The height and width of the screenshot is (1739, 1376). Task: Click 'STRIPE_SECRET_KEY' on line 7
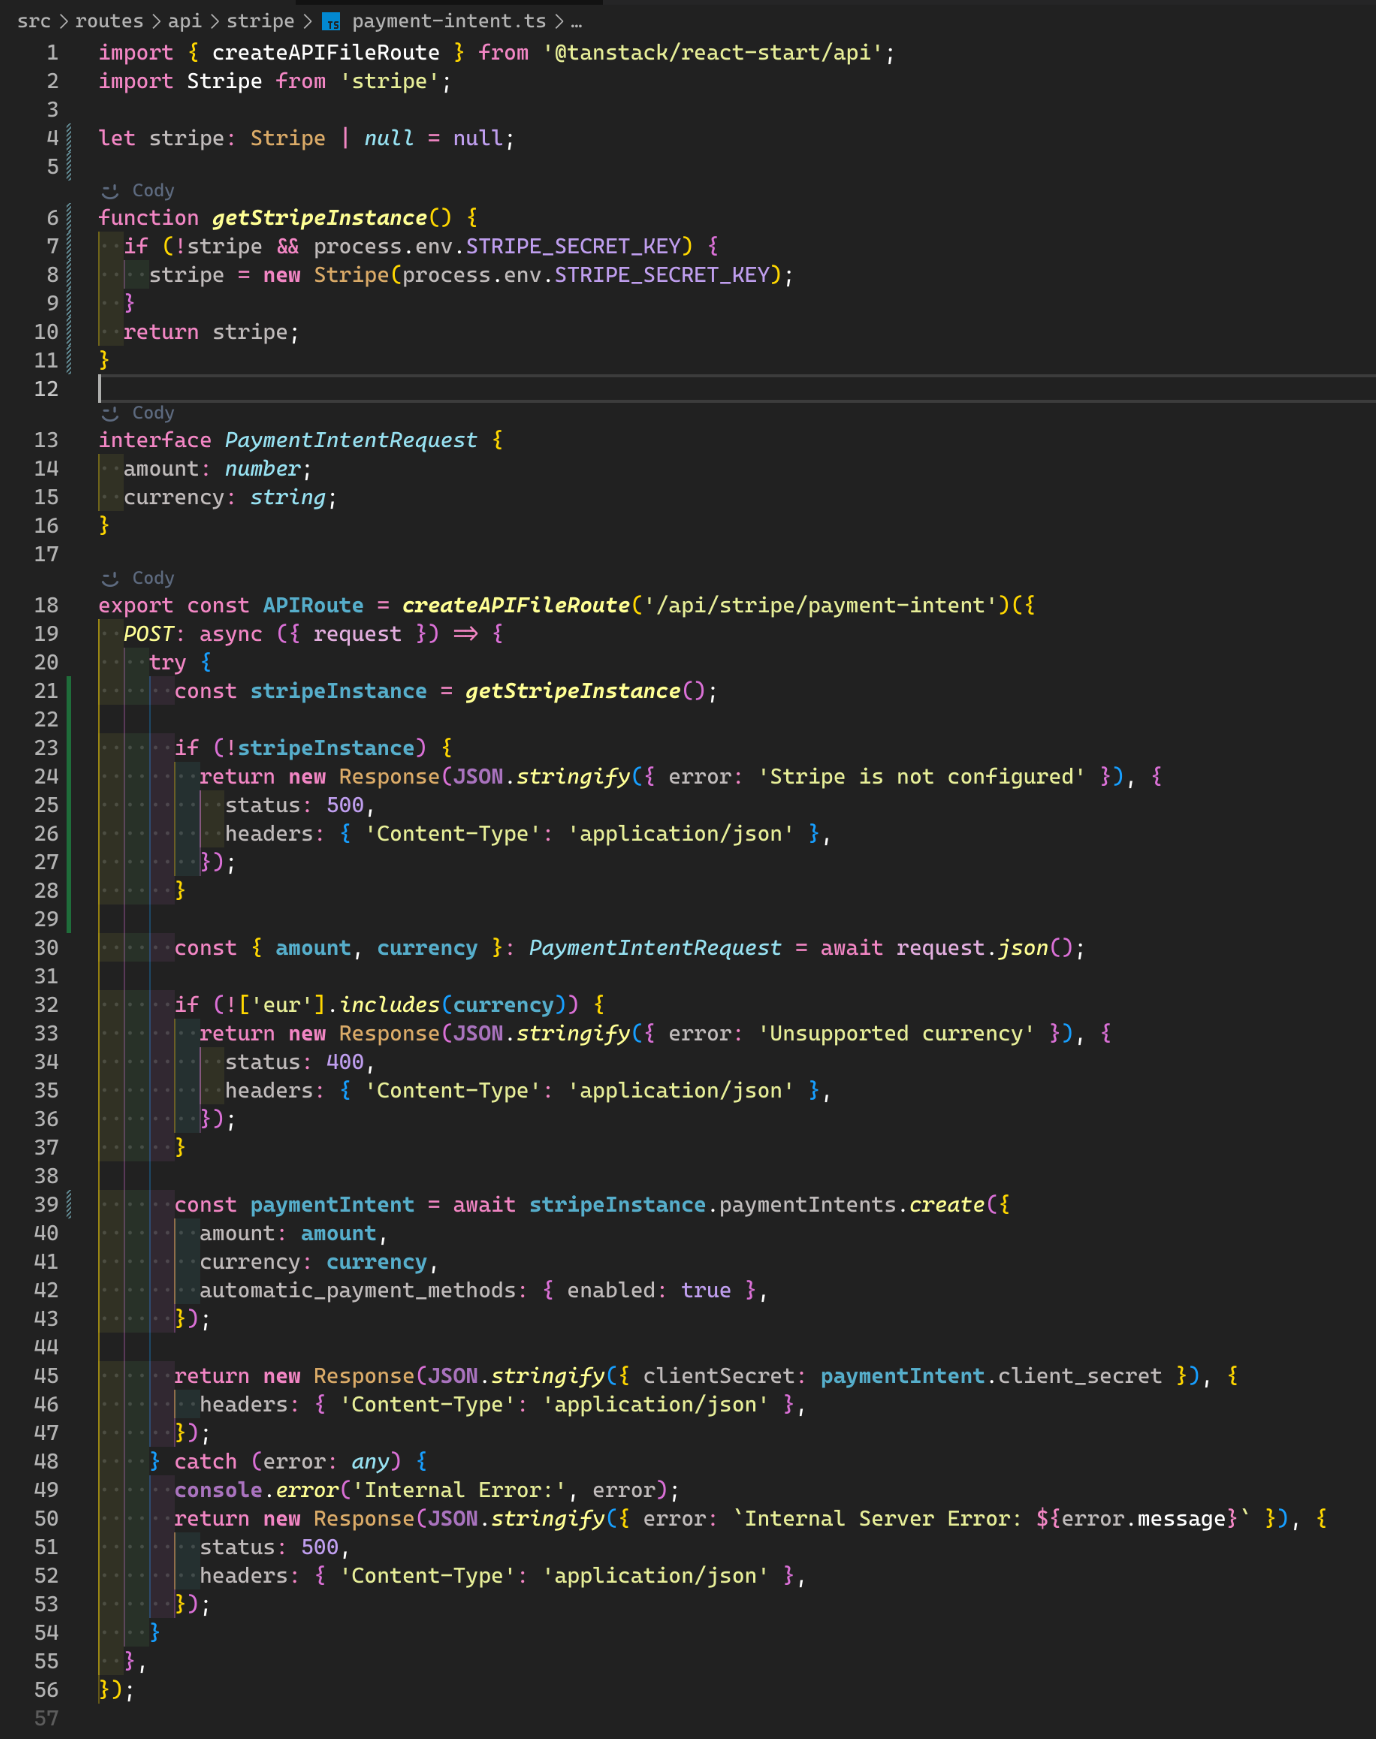[573, 246]
